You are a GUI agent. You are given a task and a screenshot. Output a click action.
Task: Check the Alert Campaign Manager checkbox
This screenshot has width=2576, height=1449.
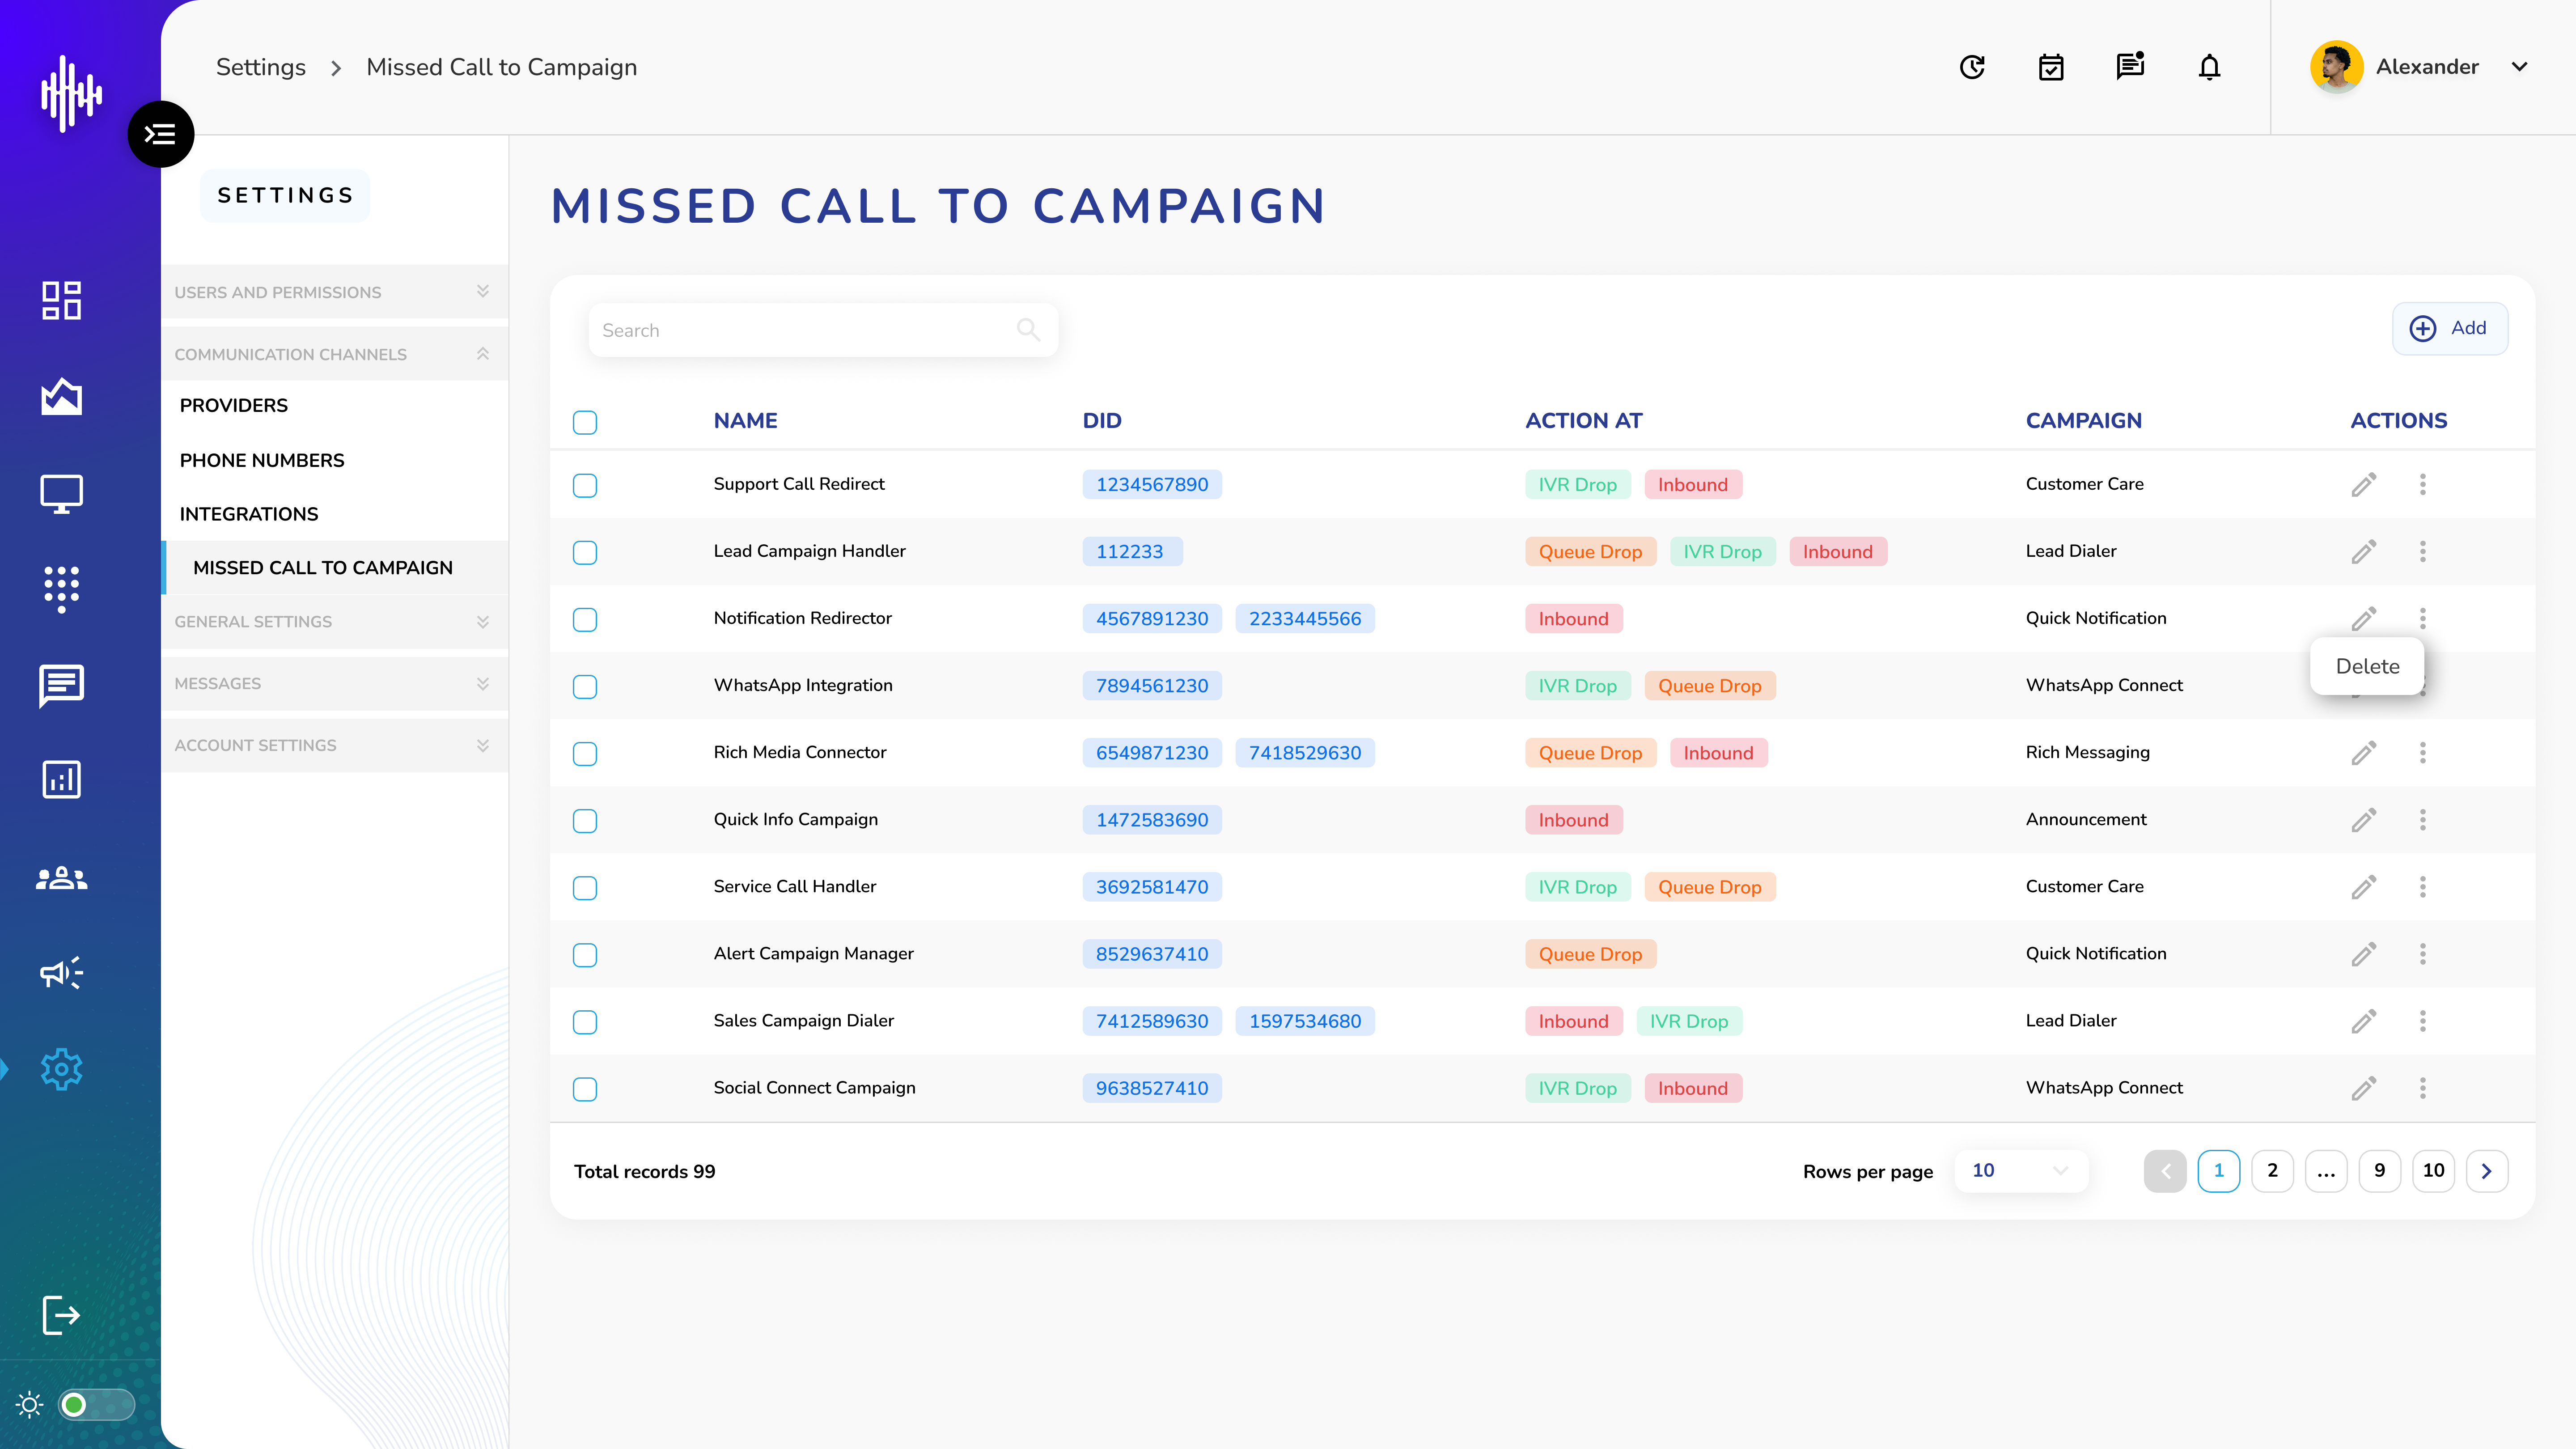tap(585, 954)
